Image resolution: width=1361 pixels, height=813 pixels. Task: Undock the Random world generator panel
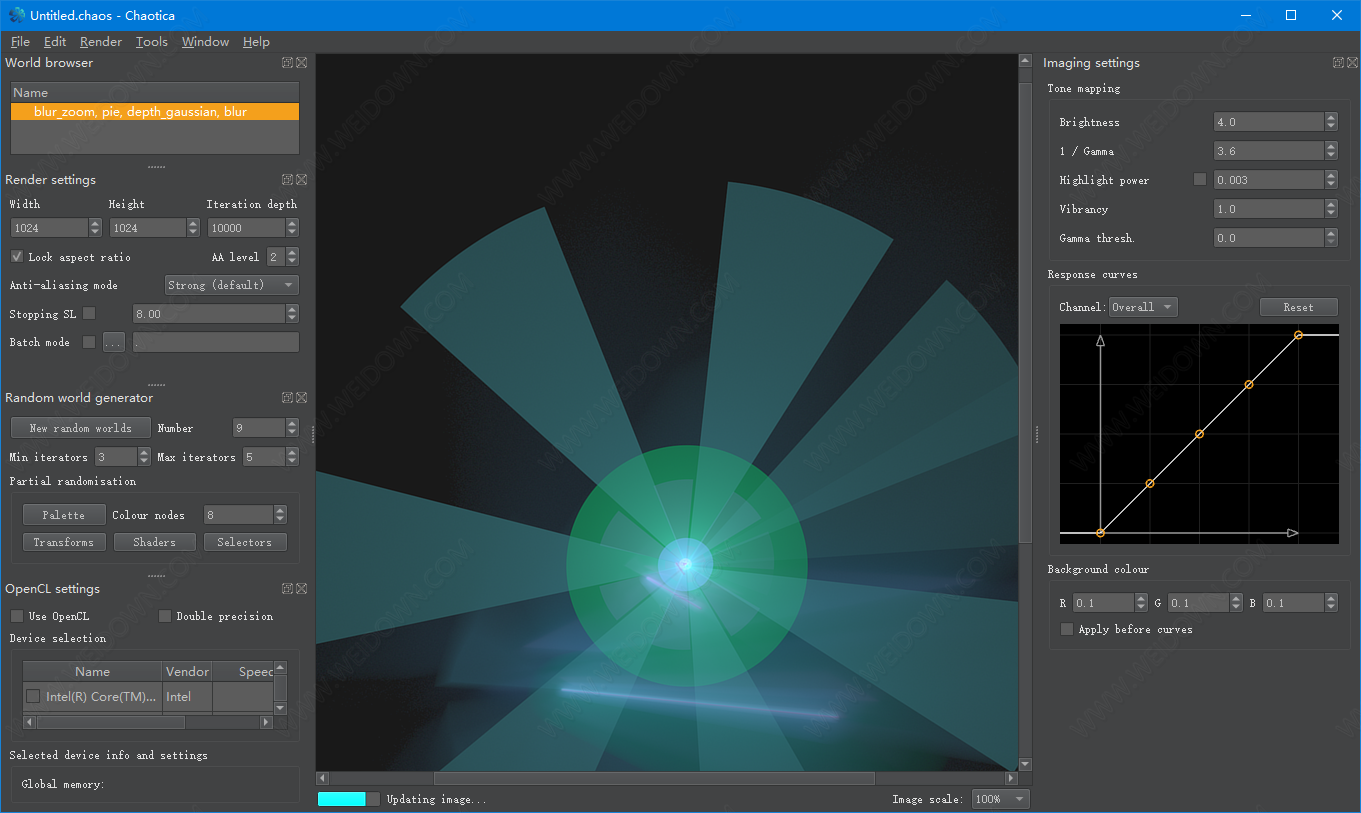pyautogui.click(x=287, y=397)
